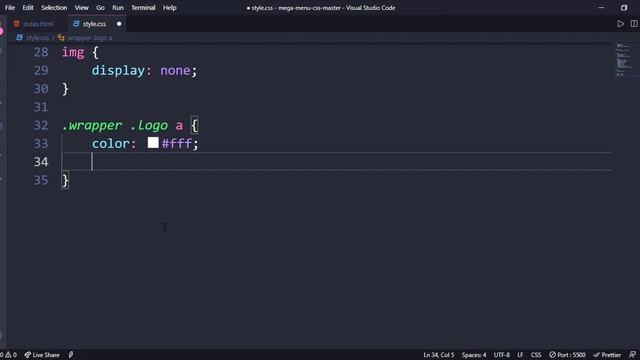
Task: Click the 'img' selector on line 28
Action: coord(73,53)
